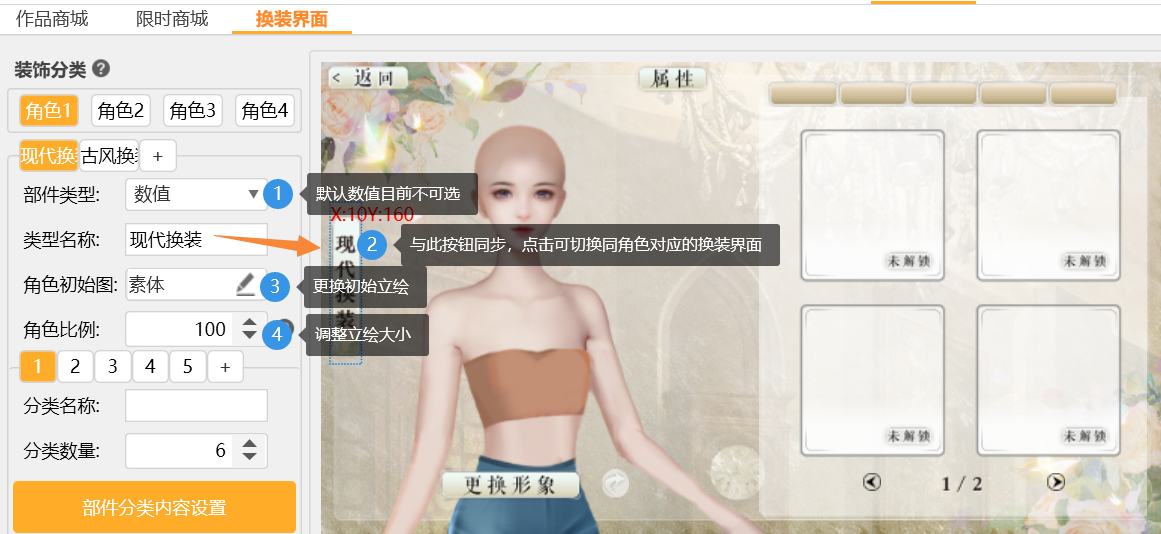Decrease 分类数量 with the down arrow
This screenshot has height=534, width=1161.
tap(249, 458)
